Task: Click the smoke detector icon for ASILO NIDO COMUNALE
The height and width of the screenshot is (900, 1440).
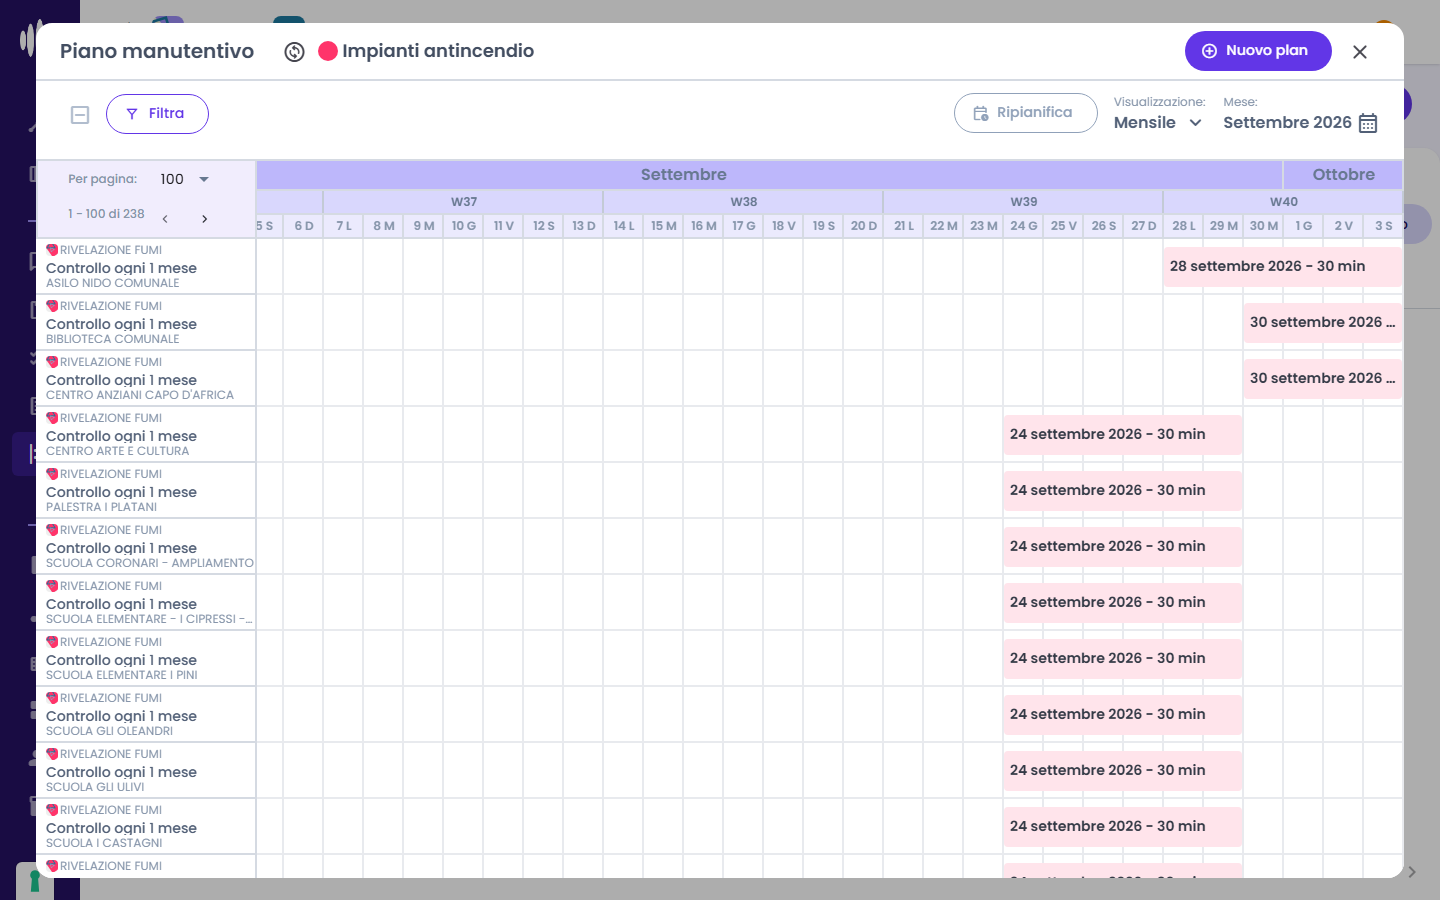Action: 52,250
